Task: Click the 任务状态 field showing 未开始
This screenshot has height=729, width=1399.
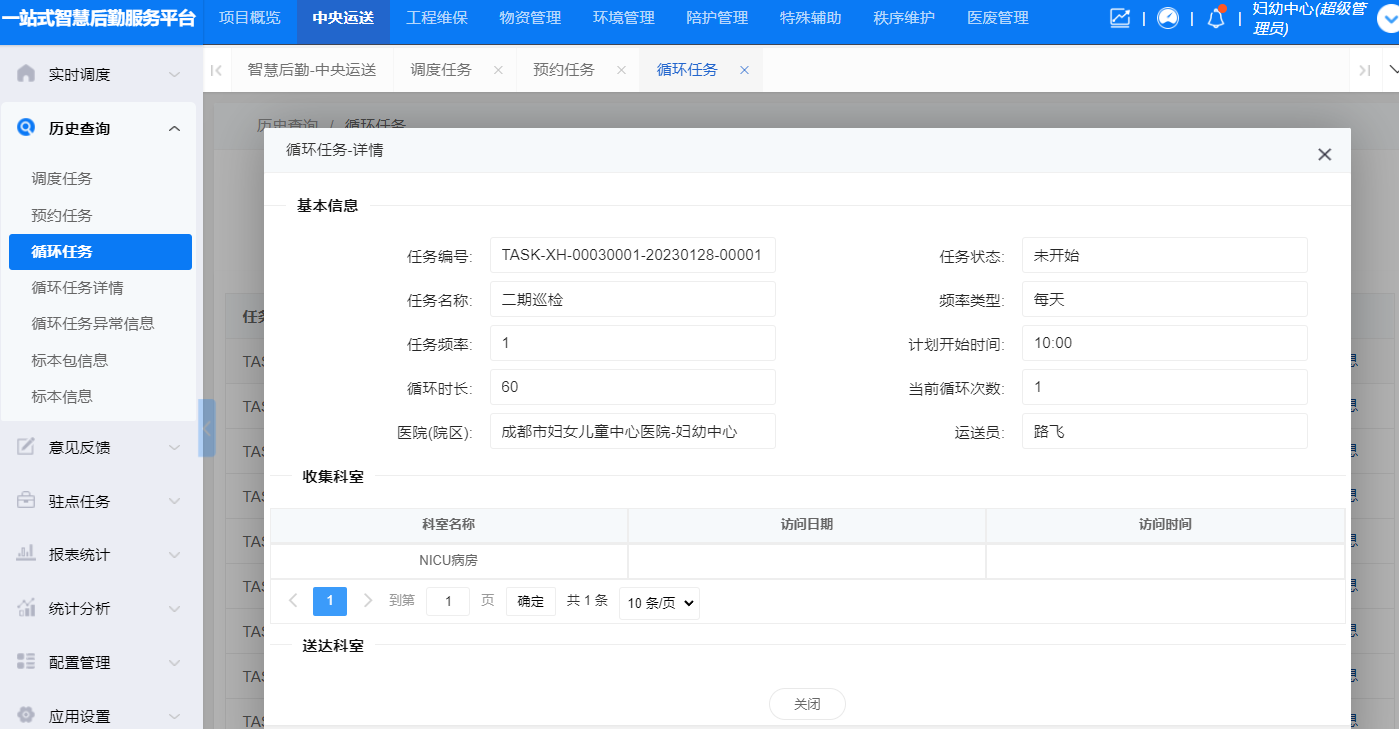Action: (x=1165, y=255)
